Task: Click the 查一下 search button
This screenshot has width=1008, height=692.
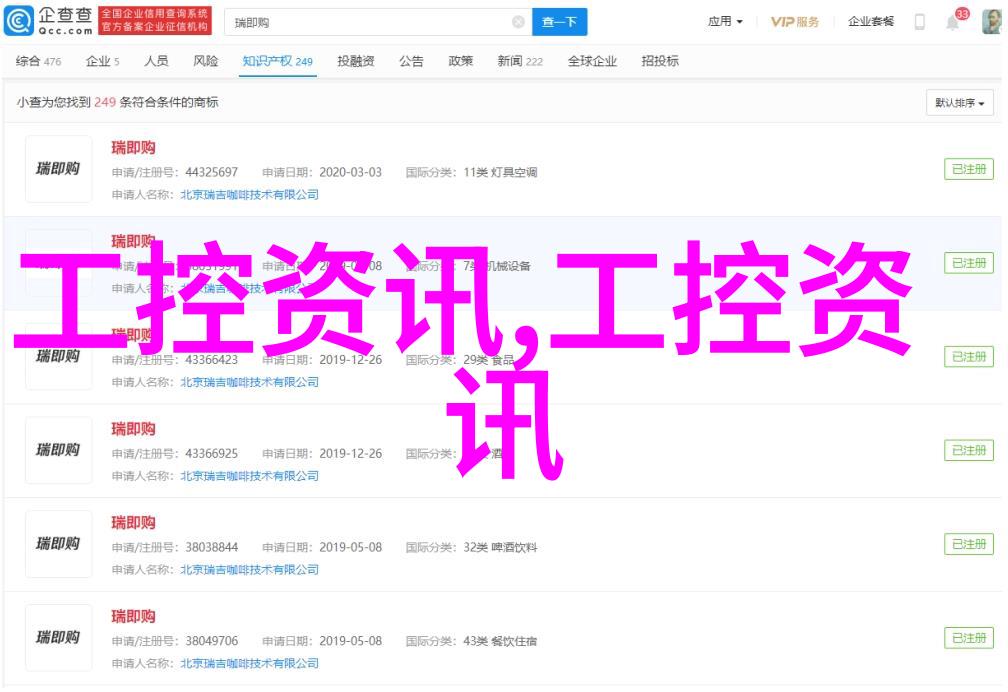Action: (559, 23)
